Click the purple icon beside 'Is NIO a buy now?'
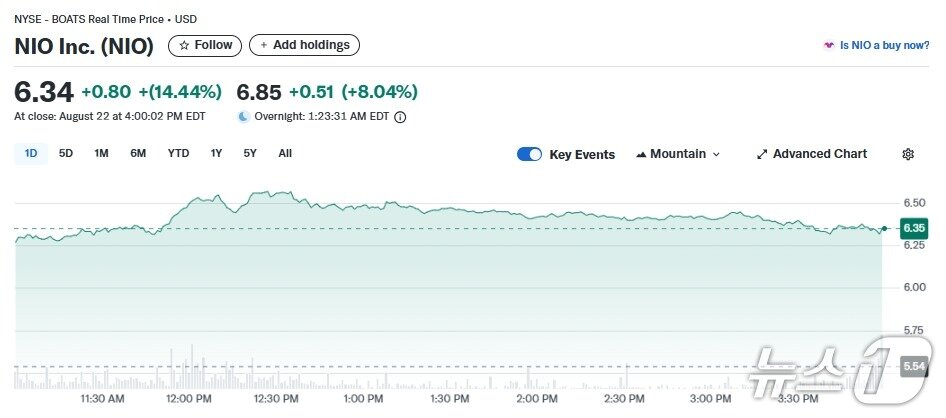946x418 pixels. point(828,45)
